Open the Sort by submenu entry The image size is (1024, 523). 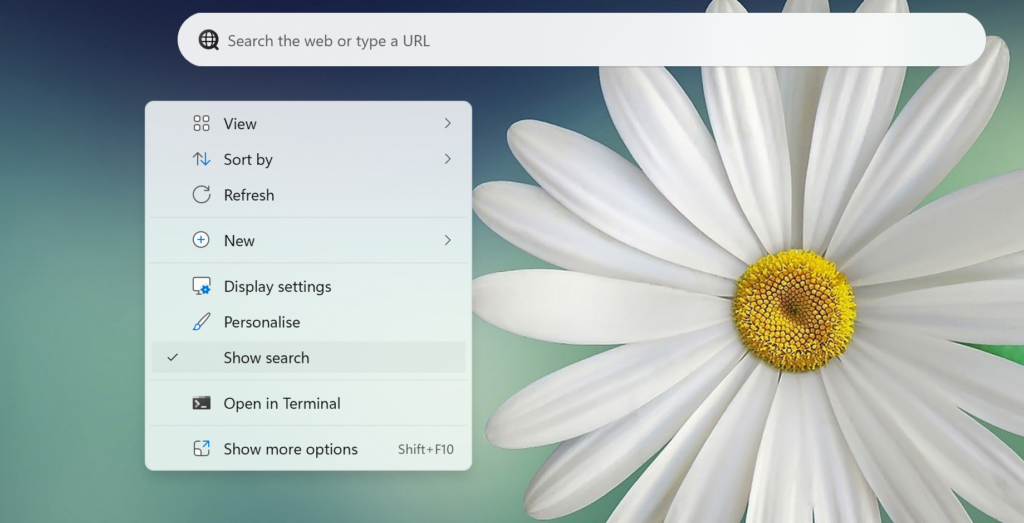tap(308, 159)
